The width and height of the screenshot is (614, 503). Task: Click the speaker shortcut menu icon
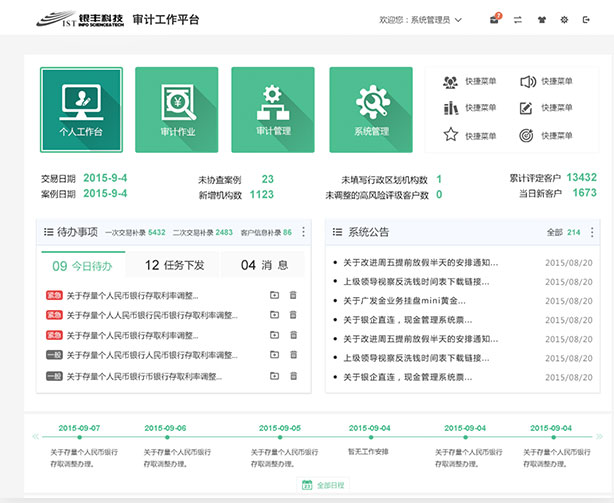click(527, 81)
